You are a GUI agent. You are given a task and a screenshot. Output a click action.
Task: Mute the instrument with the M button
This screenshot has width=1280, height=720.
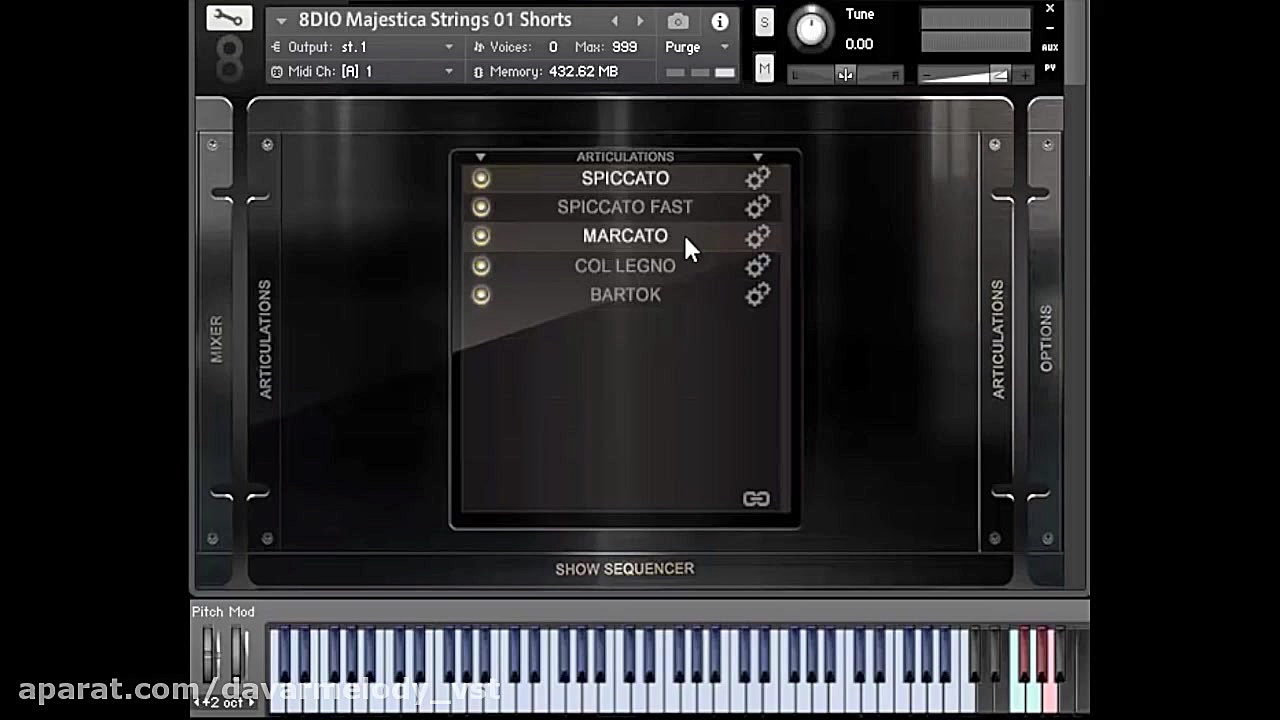tap(763, 68)
